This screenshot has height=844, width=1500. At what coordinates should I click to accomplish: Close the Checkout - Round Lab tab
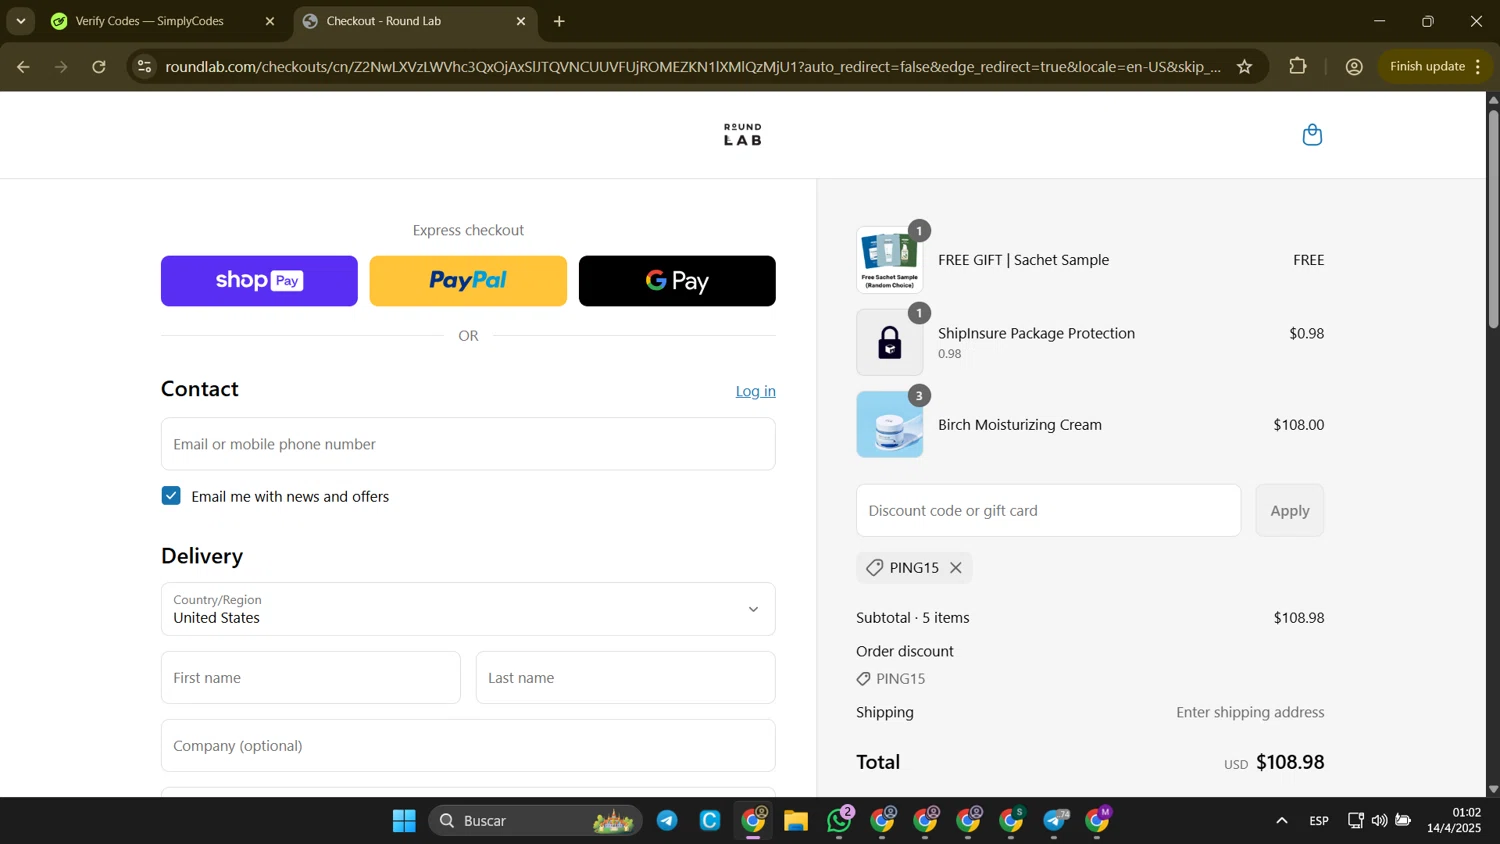[x=520, y=21]
